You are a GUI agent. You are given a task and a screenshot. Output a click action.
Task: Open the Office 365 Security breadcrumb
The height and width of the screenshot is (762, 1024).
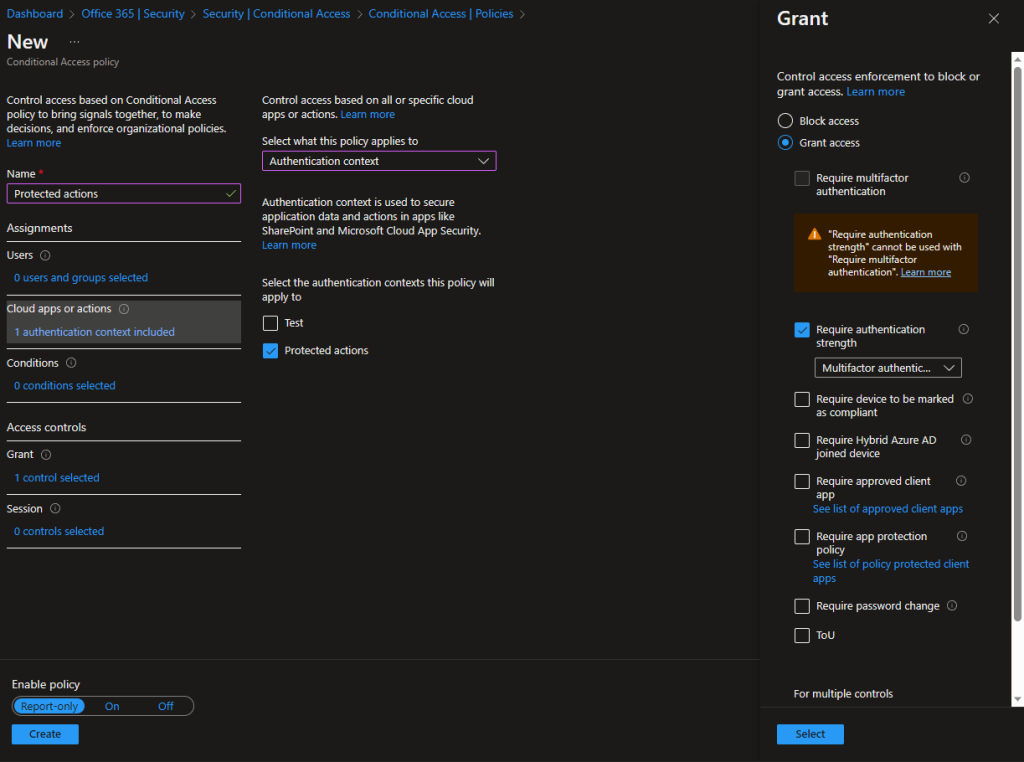(135, 14)
